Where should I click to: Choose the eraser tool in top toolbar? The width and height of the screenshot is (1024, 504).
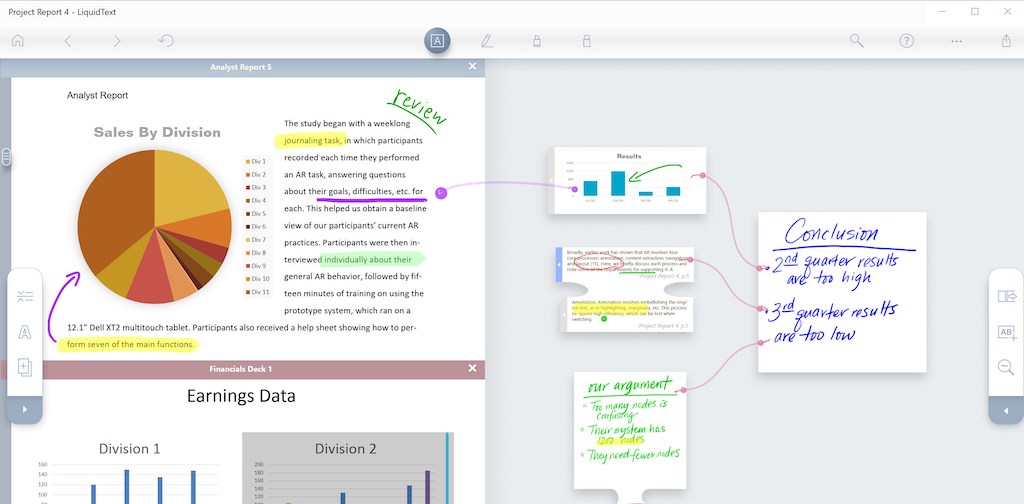point(586,40)
